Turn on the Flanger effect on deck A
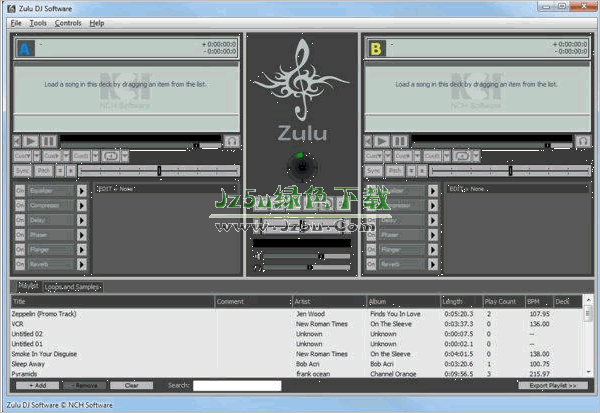This screenshot has width=600, height=413. click(x=20, y=250)
